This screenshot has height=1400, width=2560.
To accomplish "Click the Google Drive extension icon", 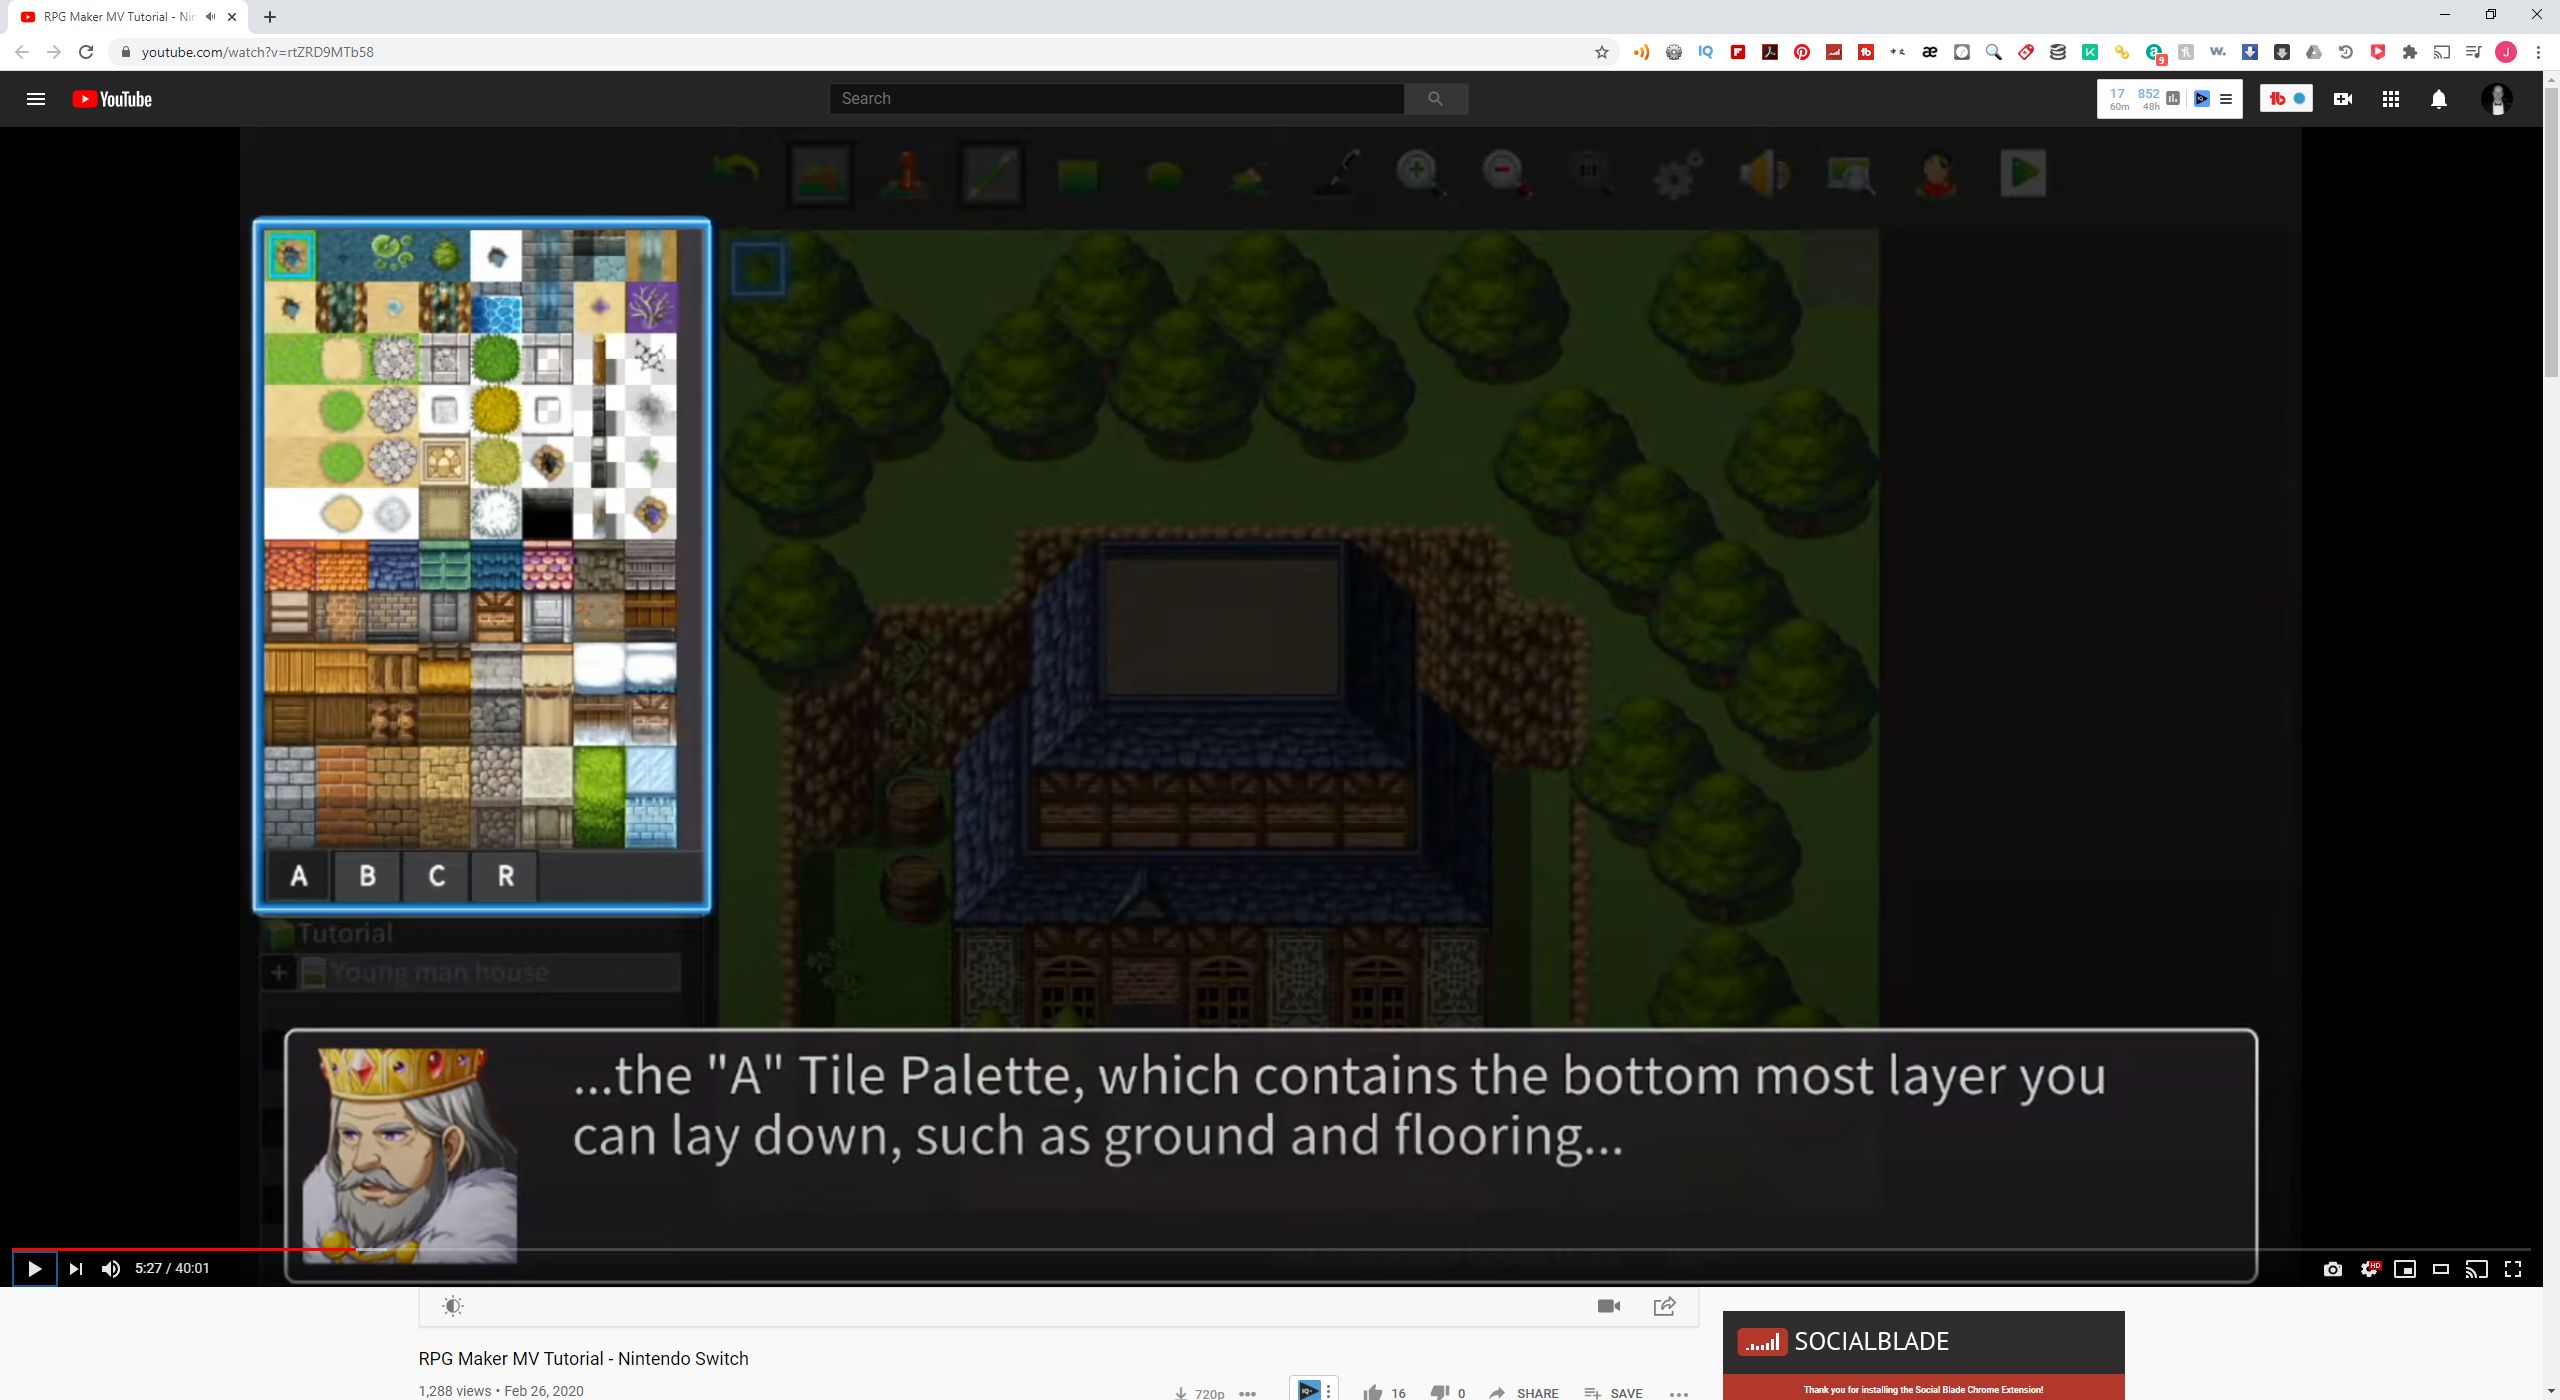I will (x=2314, y=52).
